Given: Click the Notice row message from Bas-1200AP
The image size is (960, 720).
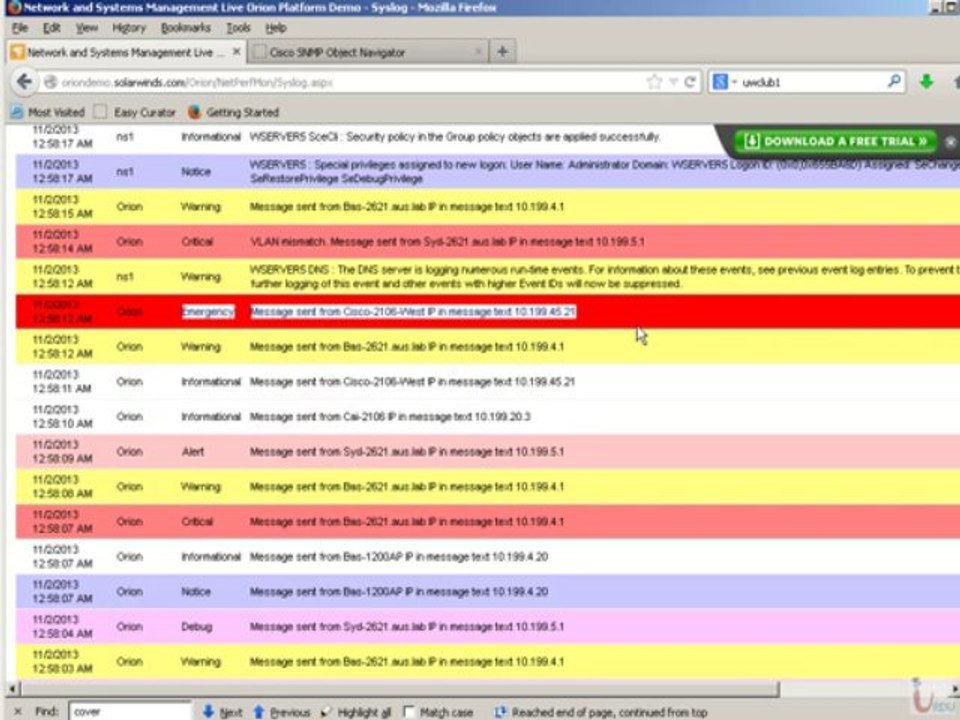Looking at the screenshot, I should [399, 592].
